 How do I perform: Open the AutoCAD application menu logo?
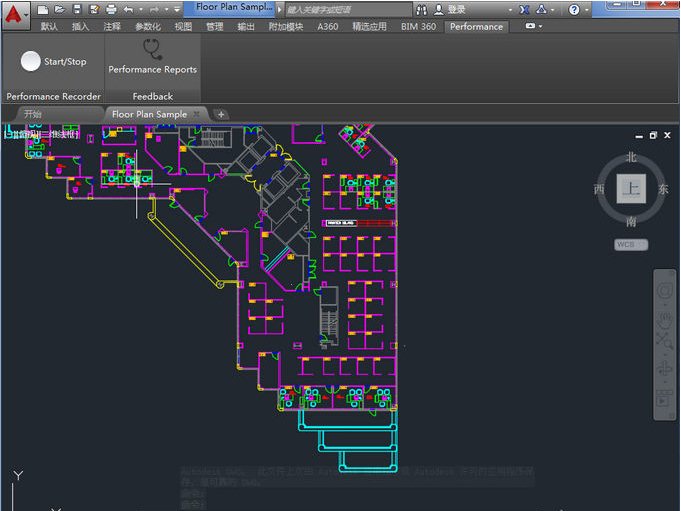[14, 15]
